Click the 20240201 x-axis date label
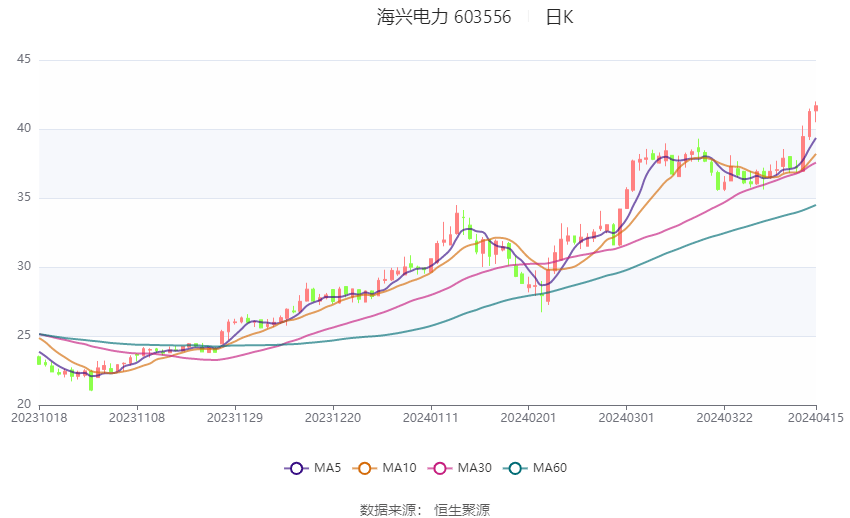 [x=527, y=417]
